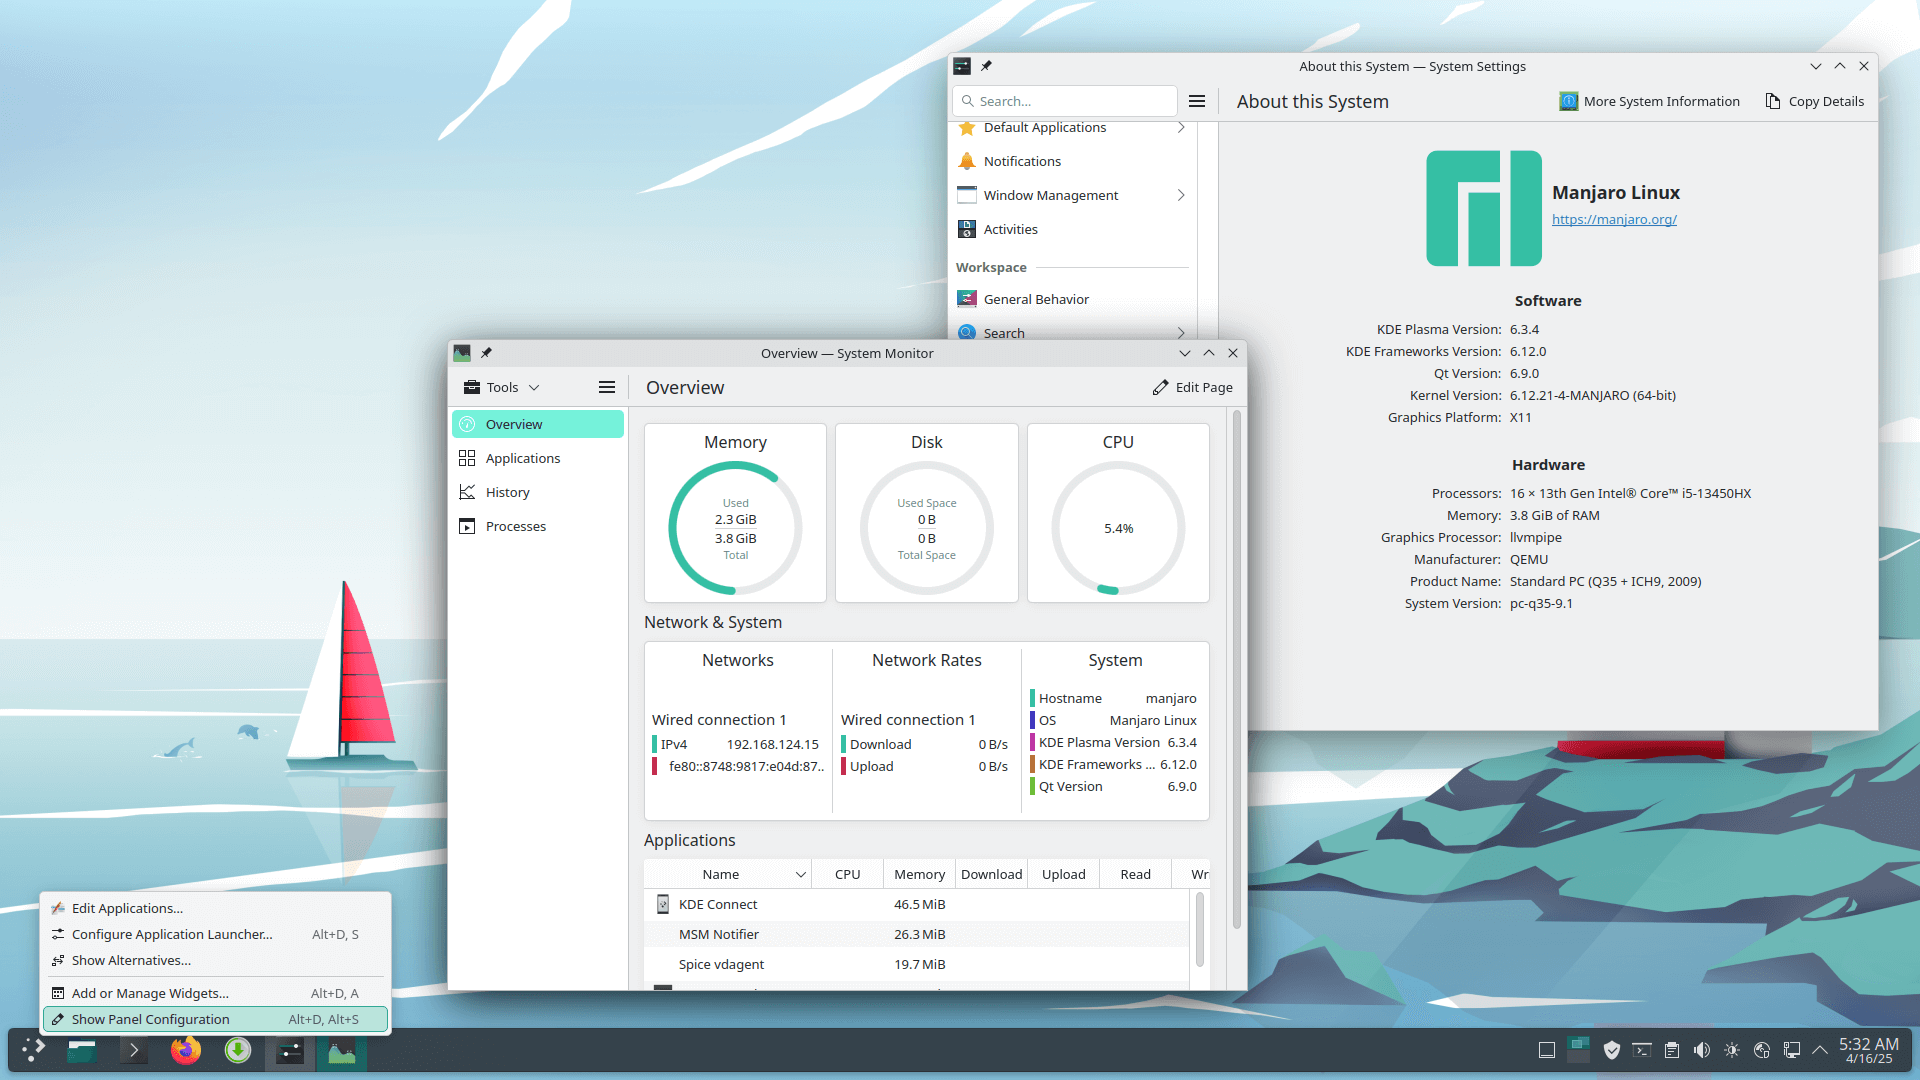The height and width of the screenshot is (1080, 1920).
Task: Open the Tools dropdown
Action: [x=501, y=387]
